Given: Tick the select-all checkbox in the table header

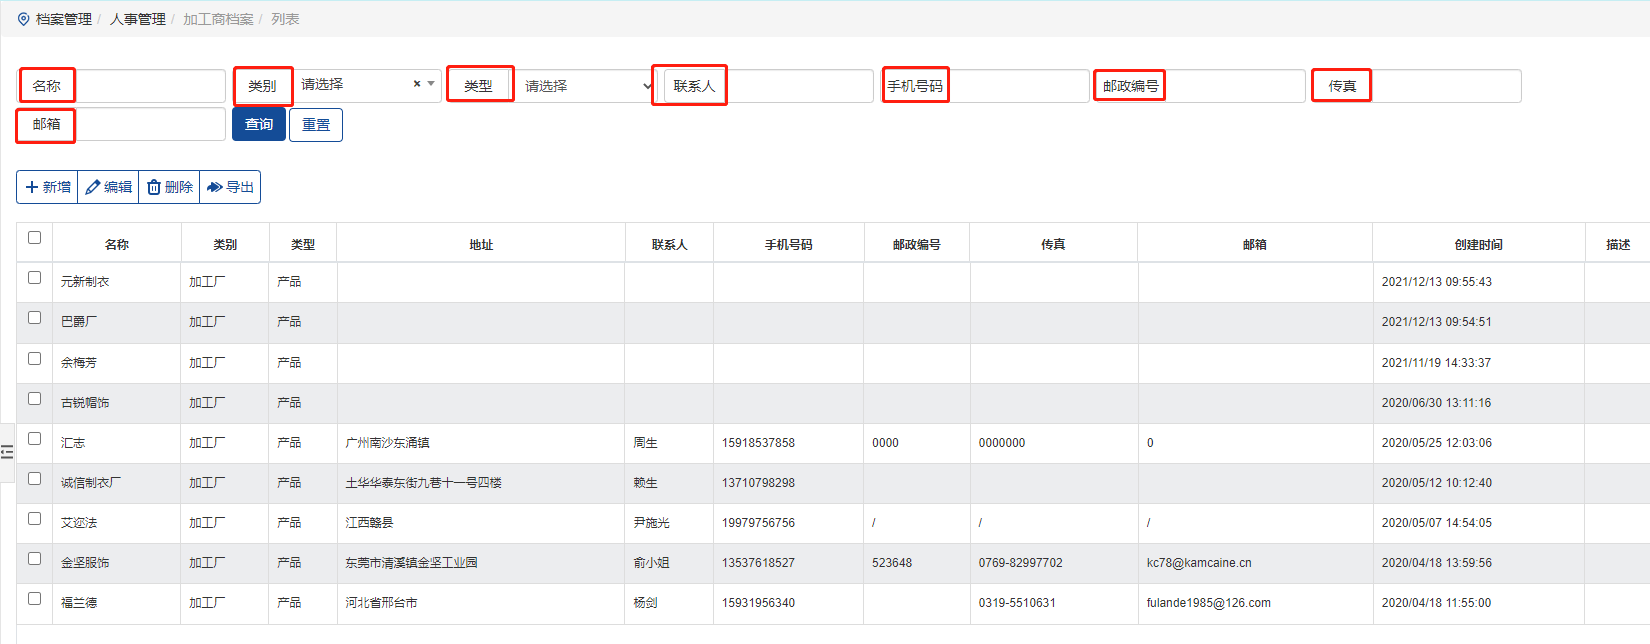Looking at the screenshot, I should [34, 238].
